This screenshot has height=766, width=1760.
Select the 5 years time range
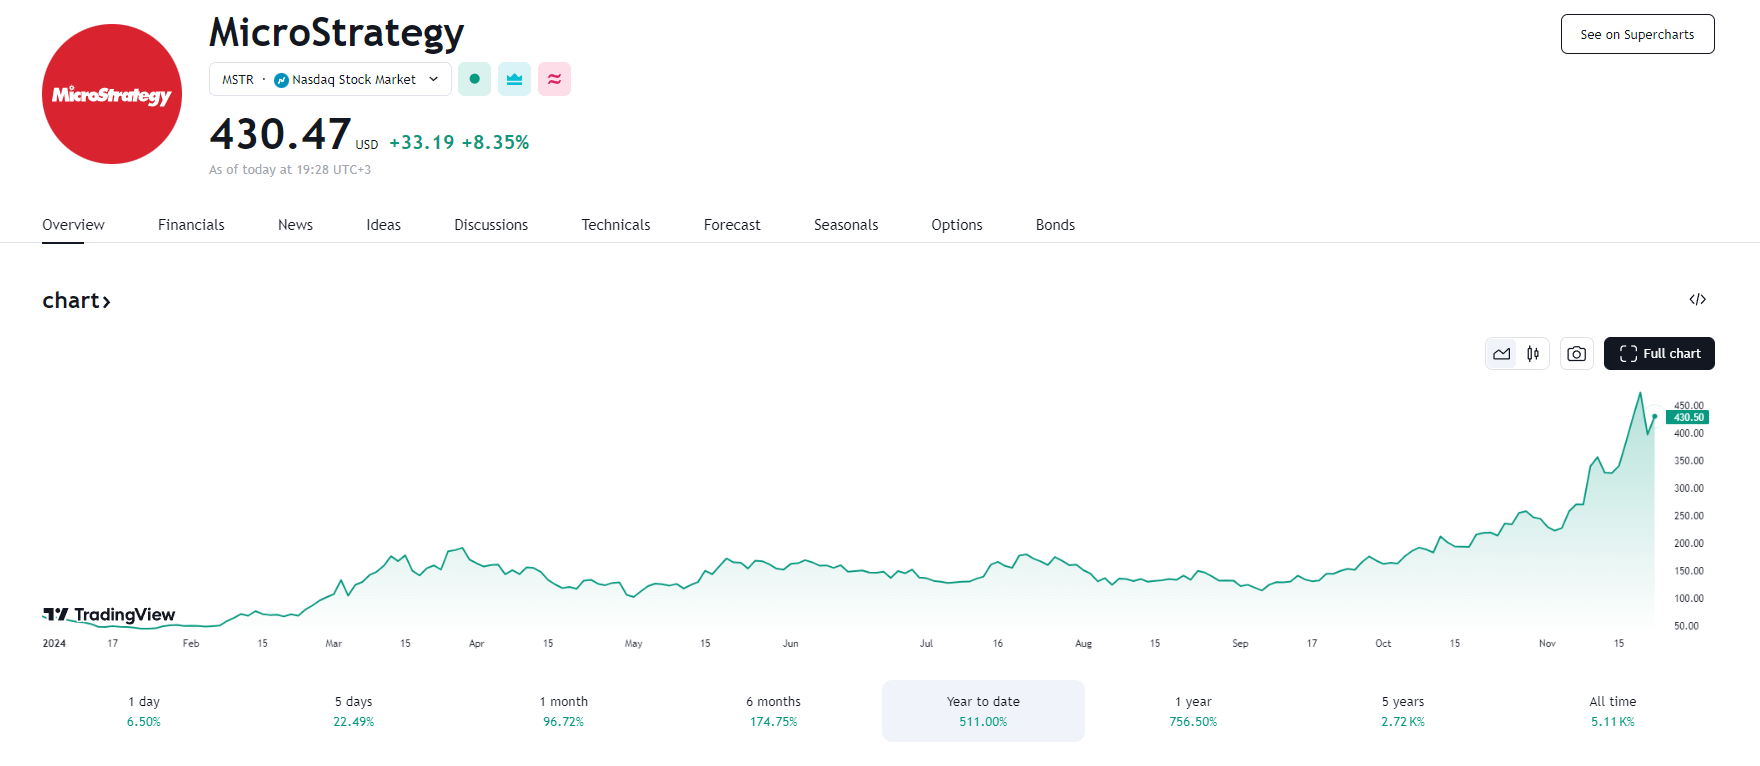[1403, 711]
